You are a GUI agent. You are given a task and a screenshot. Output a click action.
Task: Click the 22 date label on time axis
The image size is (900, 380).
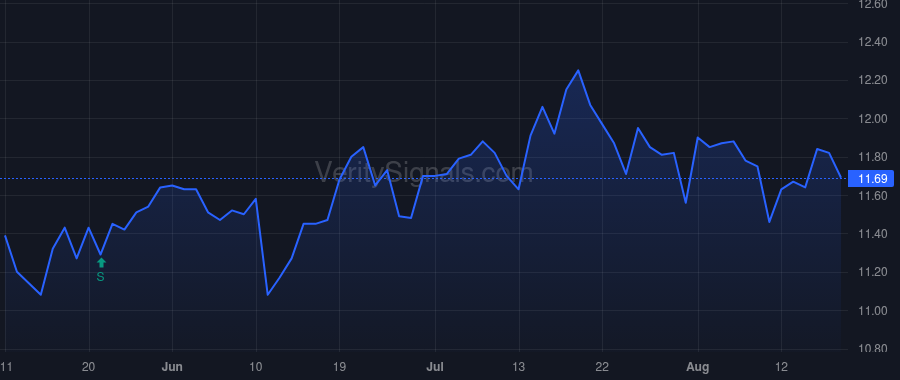click(602, 367)
